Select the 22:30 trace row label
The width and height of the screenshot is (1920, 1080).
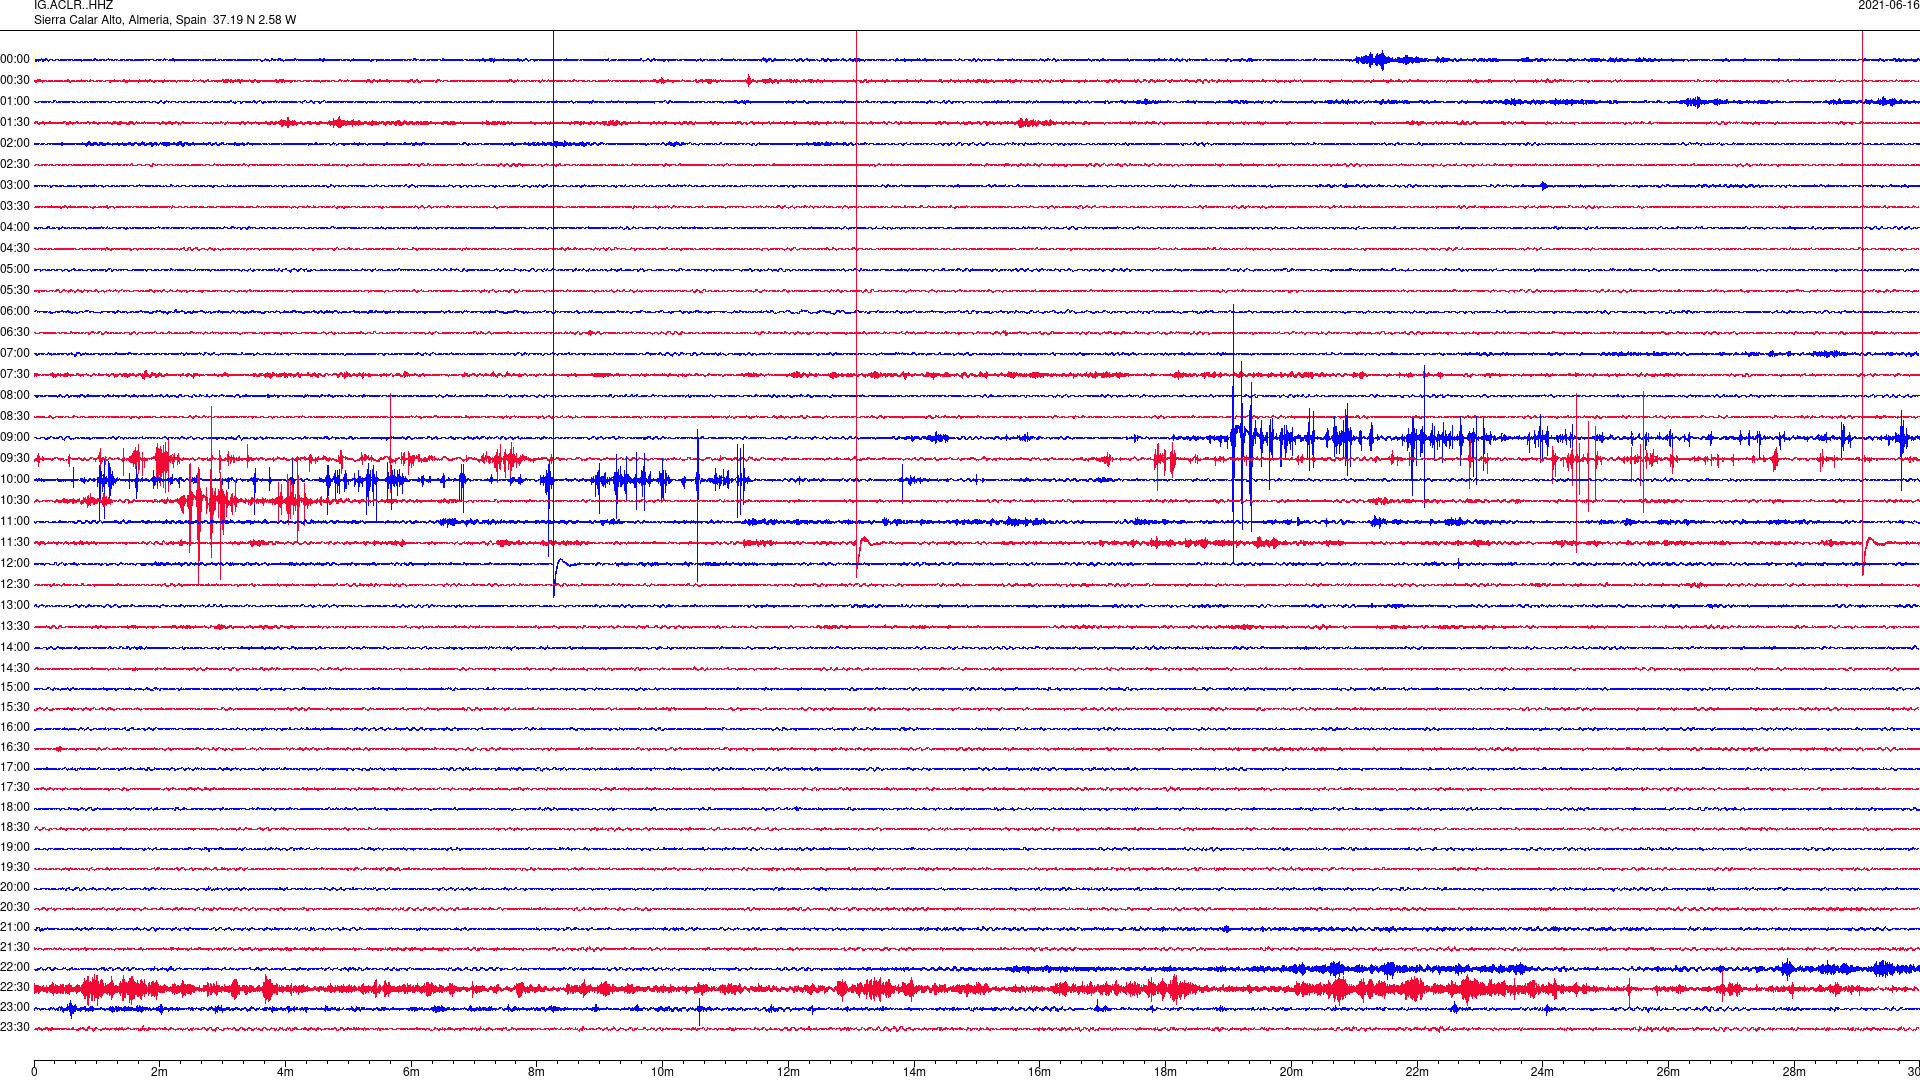[x=15, y=987]
